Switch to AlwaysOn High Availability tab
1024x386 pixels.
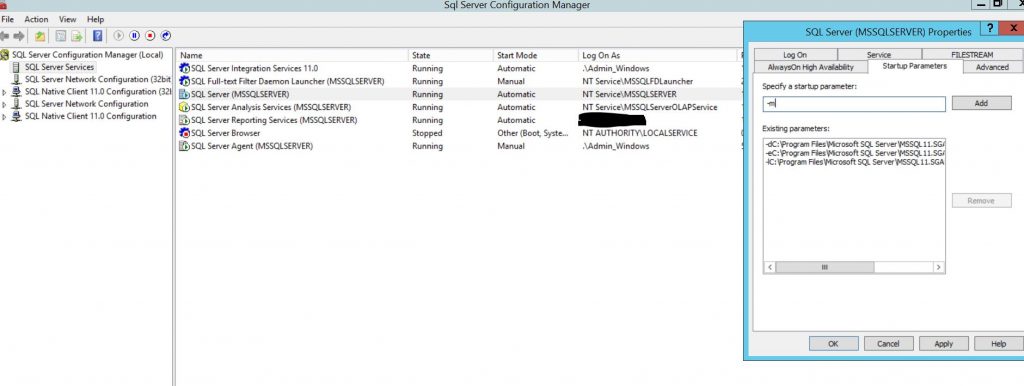tap(810, 67)
